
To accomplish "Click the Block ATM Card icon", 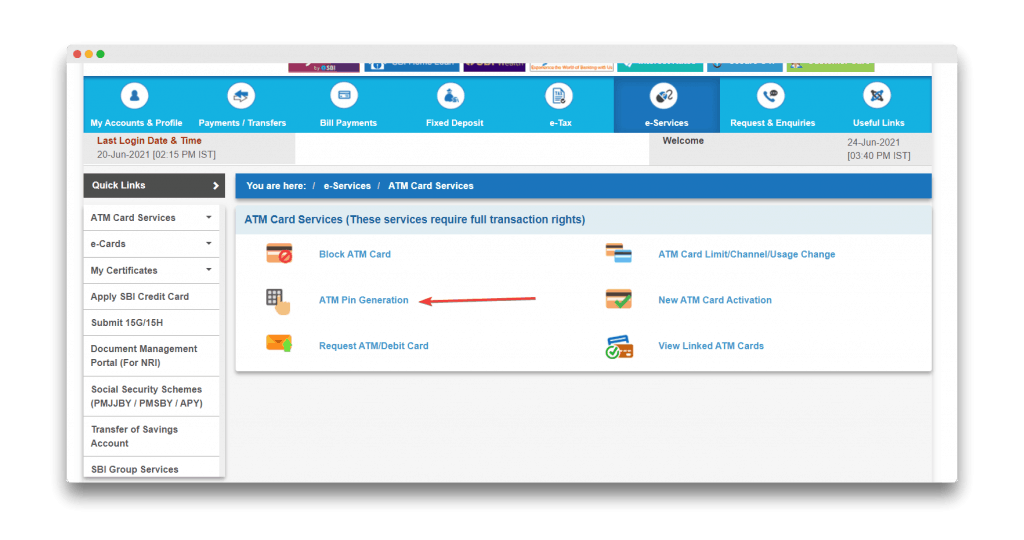I will (280, 253).
